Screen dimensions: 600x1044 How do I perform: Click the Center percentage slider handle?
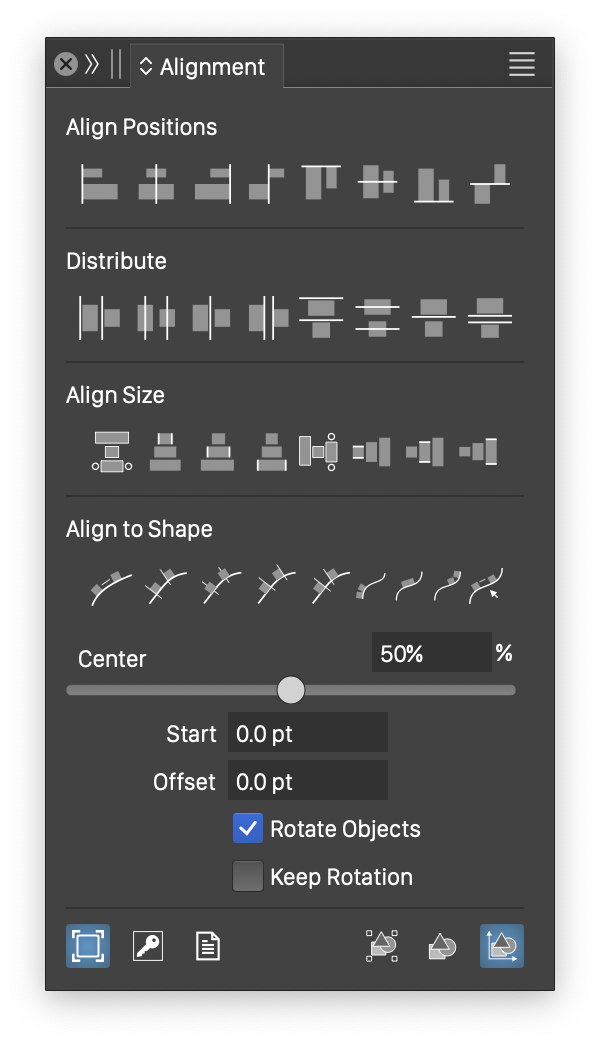[291, 689]
